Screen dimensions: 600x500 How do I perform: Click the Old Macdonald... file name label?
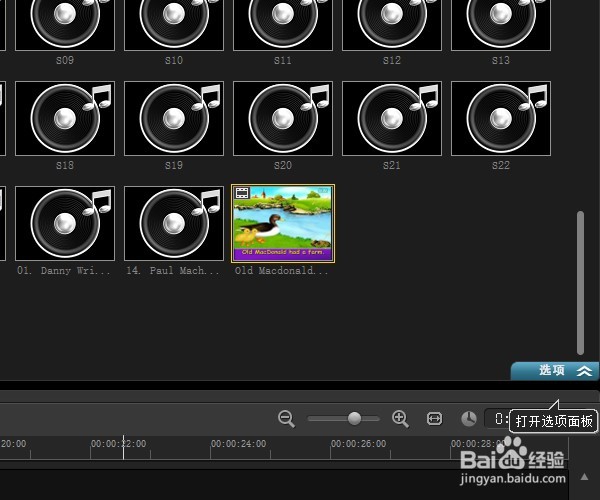[281, 270]
